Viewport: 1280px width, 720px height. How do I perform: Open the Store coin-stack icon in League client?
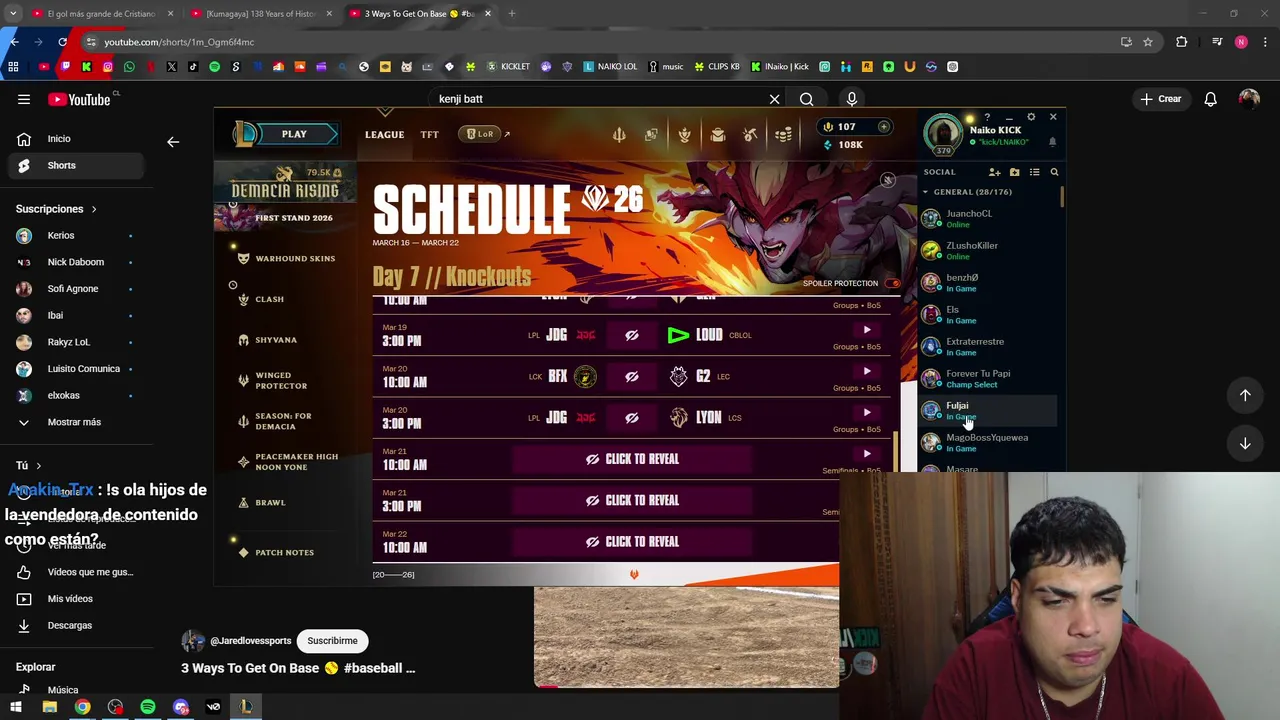point(783,135)
